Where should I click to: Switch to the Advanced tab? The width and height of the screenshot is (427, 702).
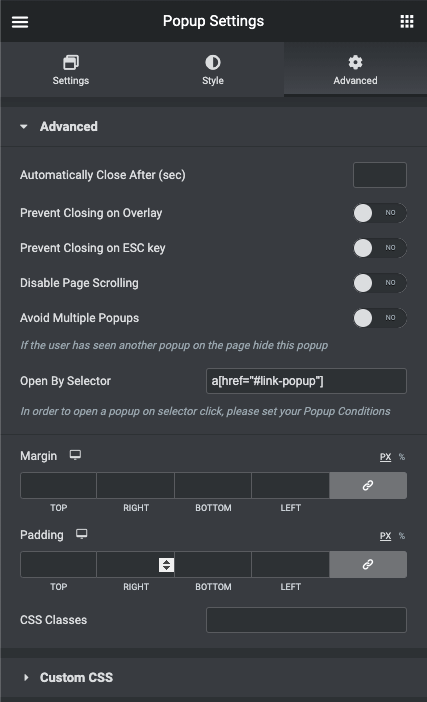[355, 70]
